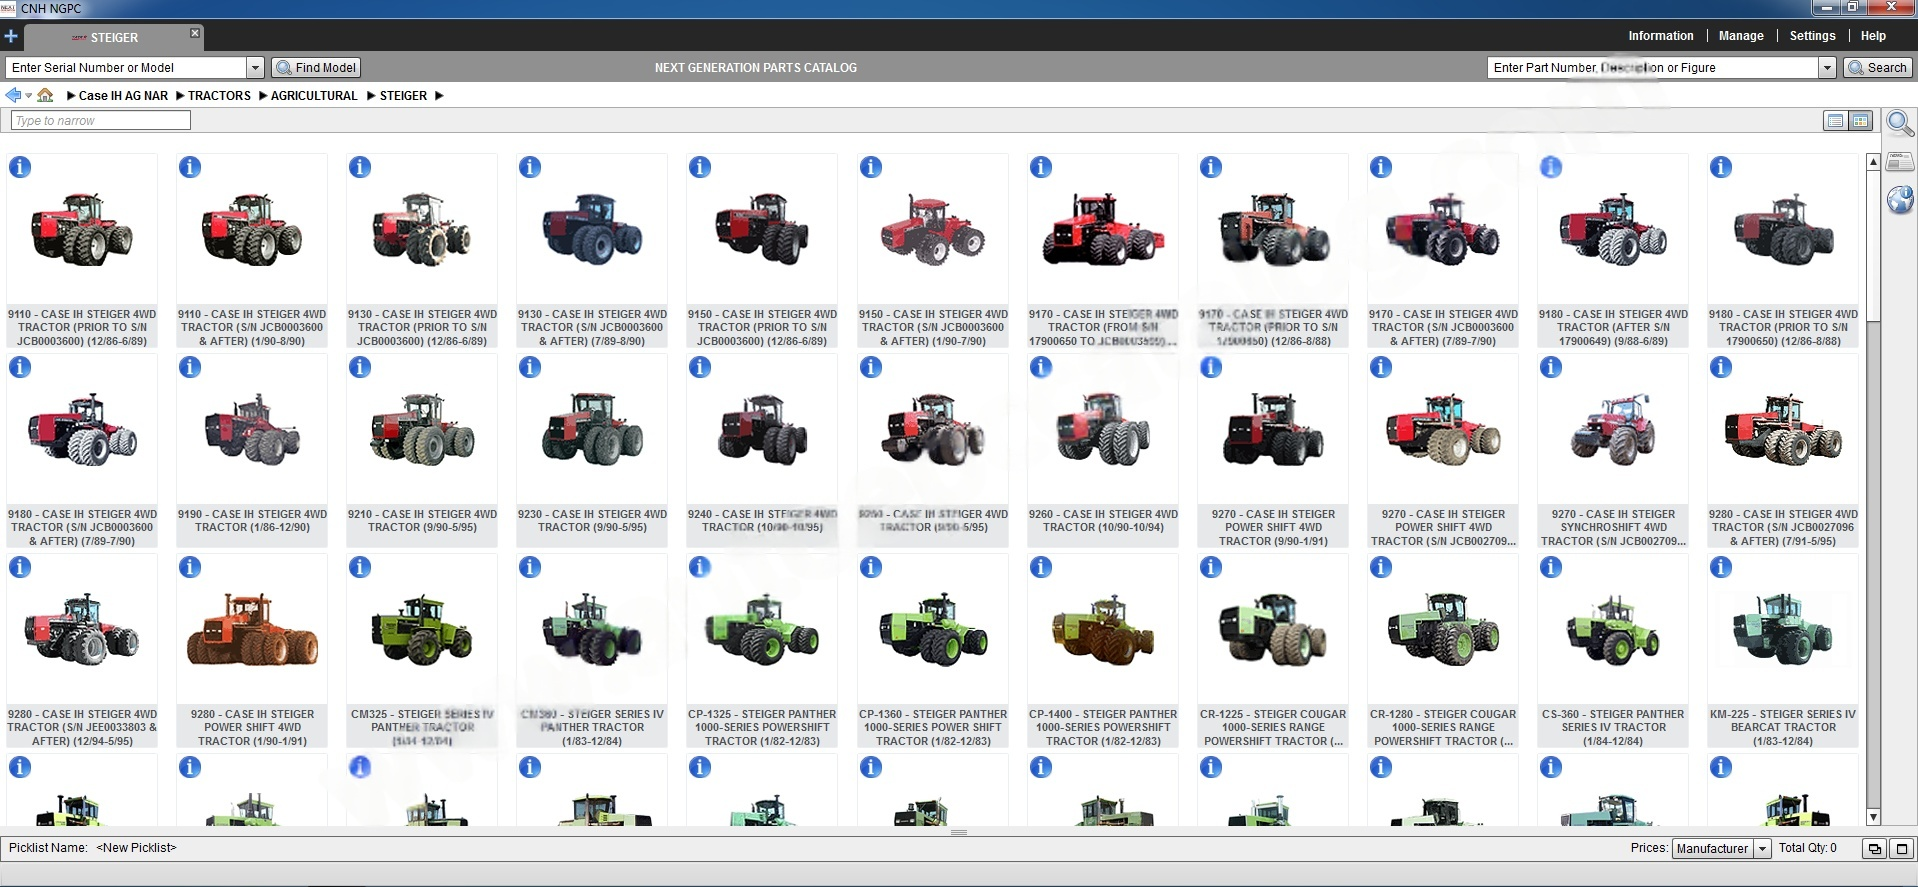This screenshot has width=1918, height=887.
Task: Click the globe info icon in sidebar
Action: click(x=1899, y=200)
